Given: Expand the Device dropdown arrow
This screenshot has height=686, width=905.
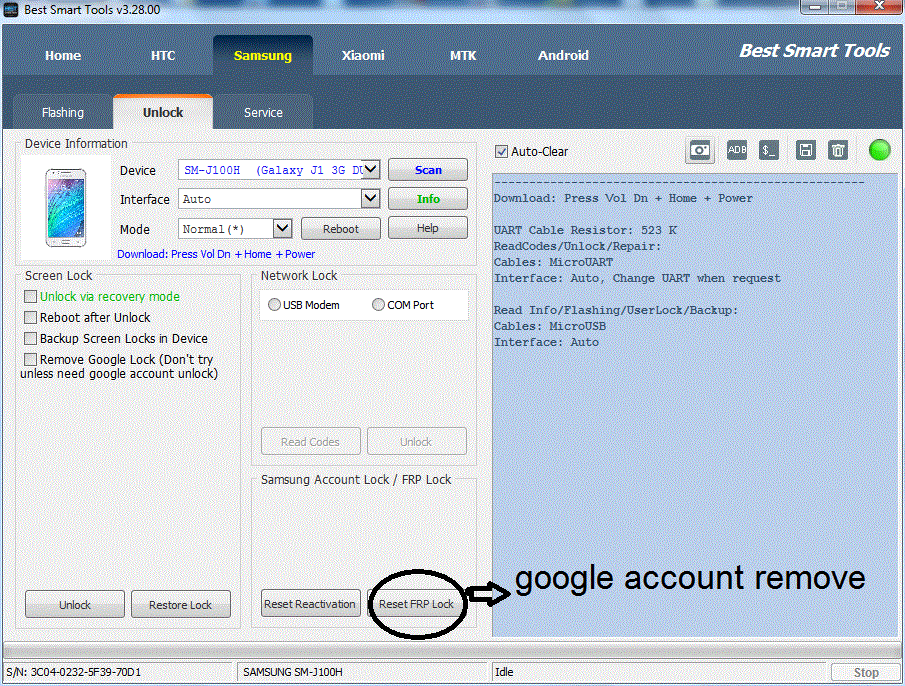Looking at the screenshot, I should (371, 170).
